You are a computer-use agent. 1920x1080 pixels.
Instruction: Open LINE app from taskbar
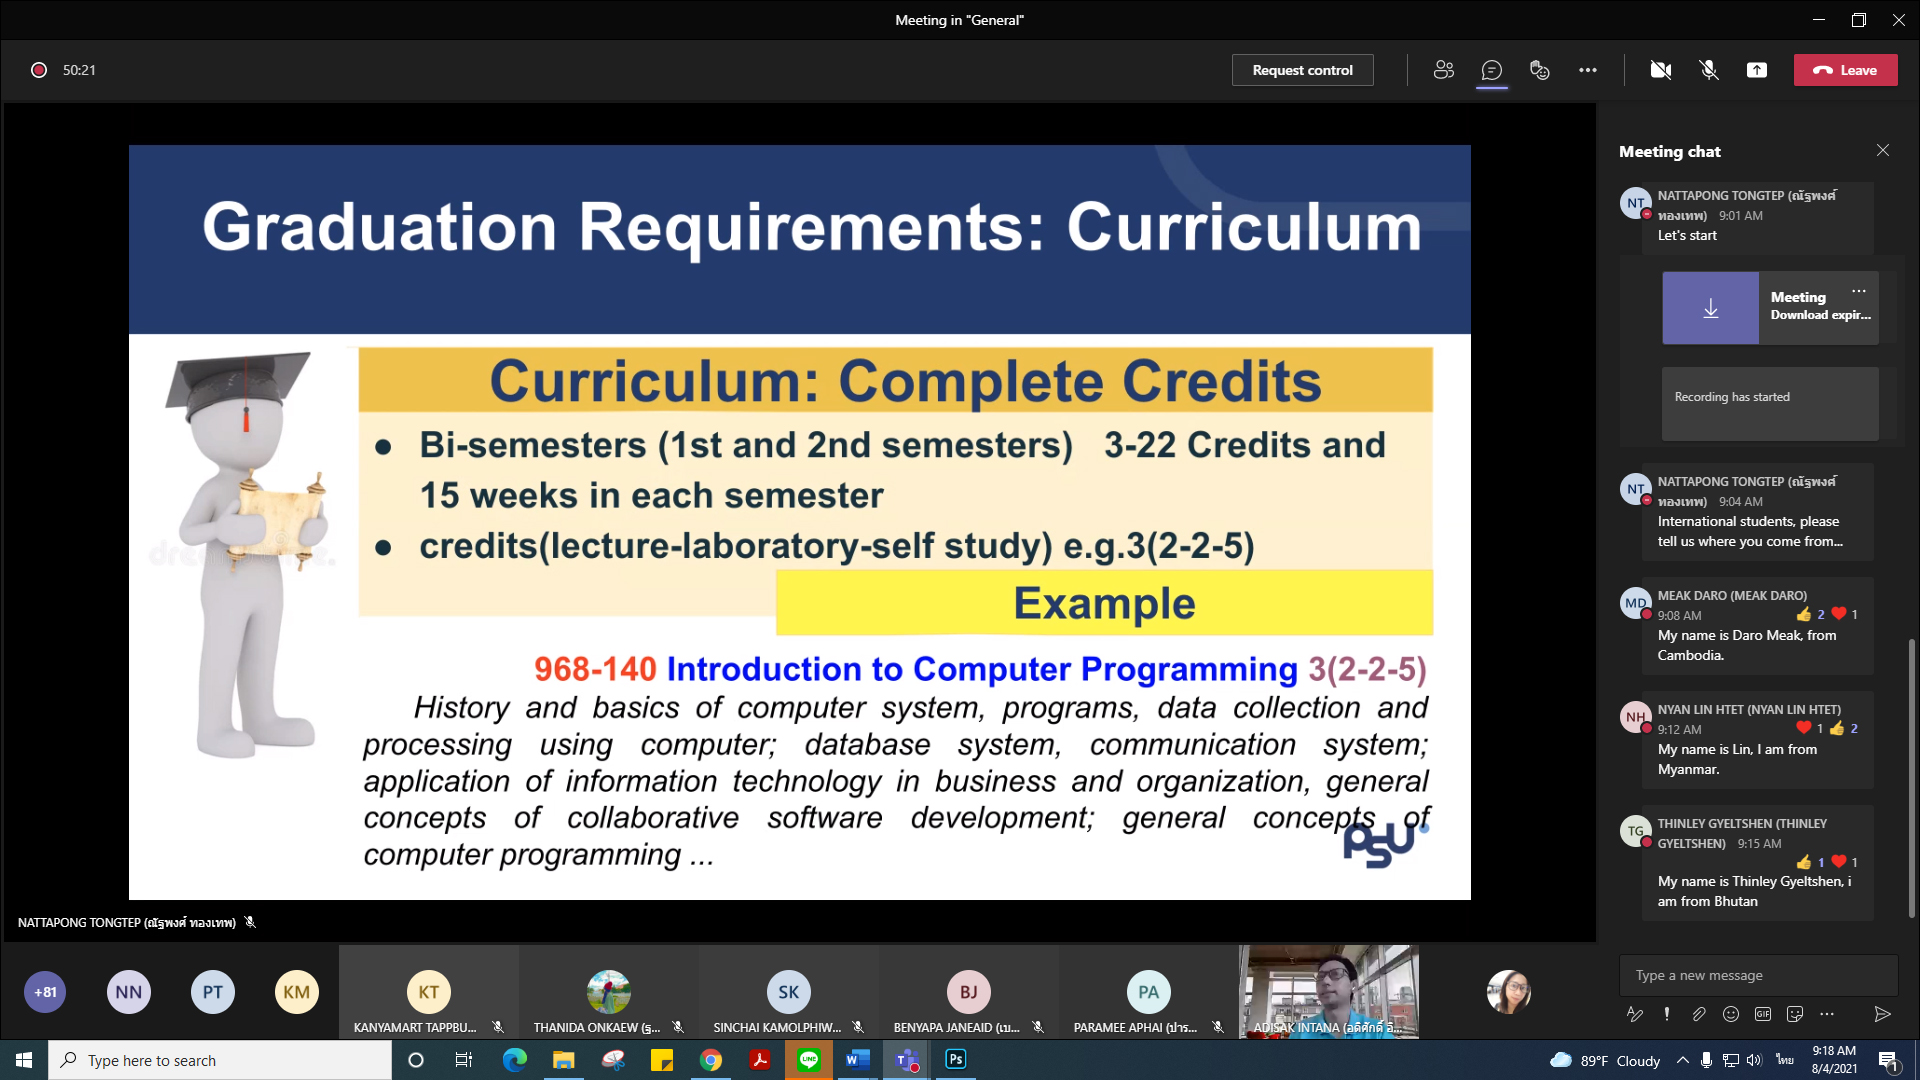809,1060
